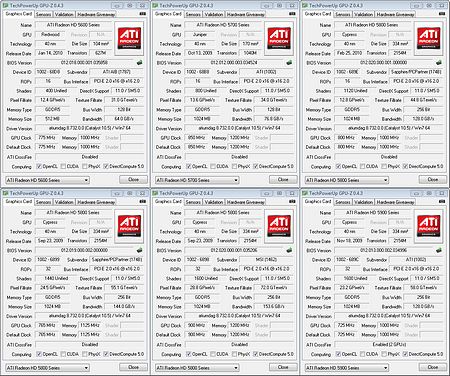Screen dimensions: 450x376
Task: Click Close button in the HD 5900 Series window
Action: (x=433, y=367)
